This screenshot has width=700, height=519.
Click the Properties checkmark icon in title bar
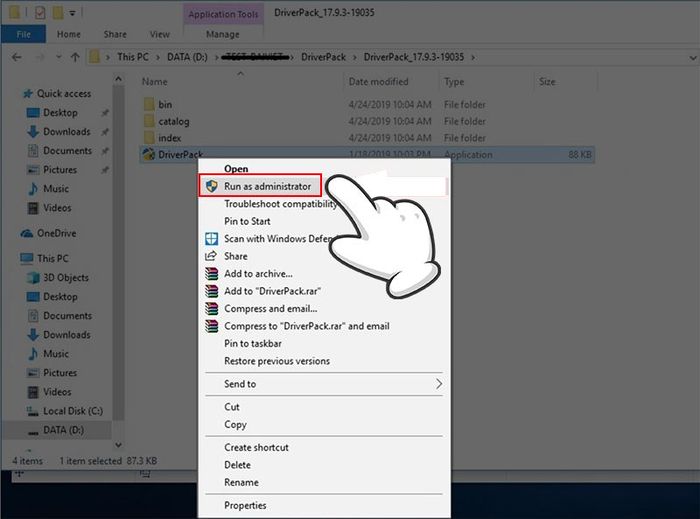[40, 12]
